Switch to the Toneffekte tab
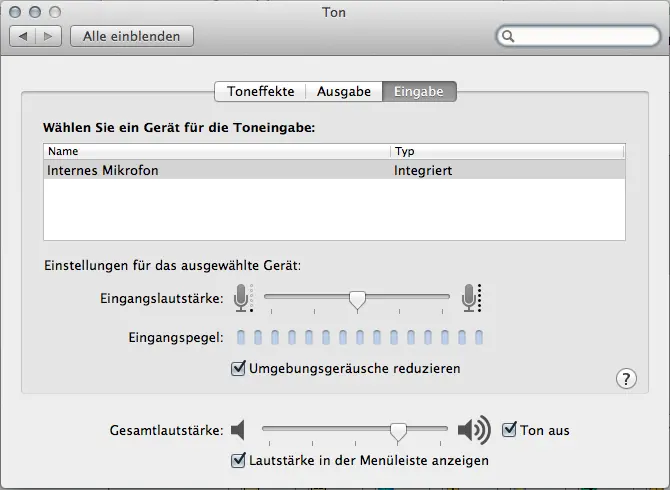Image resolution: width=670 pixels, height=490 pixels. 260,91
